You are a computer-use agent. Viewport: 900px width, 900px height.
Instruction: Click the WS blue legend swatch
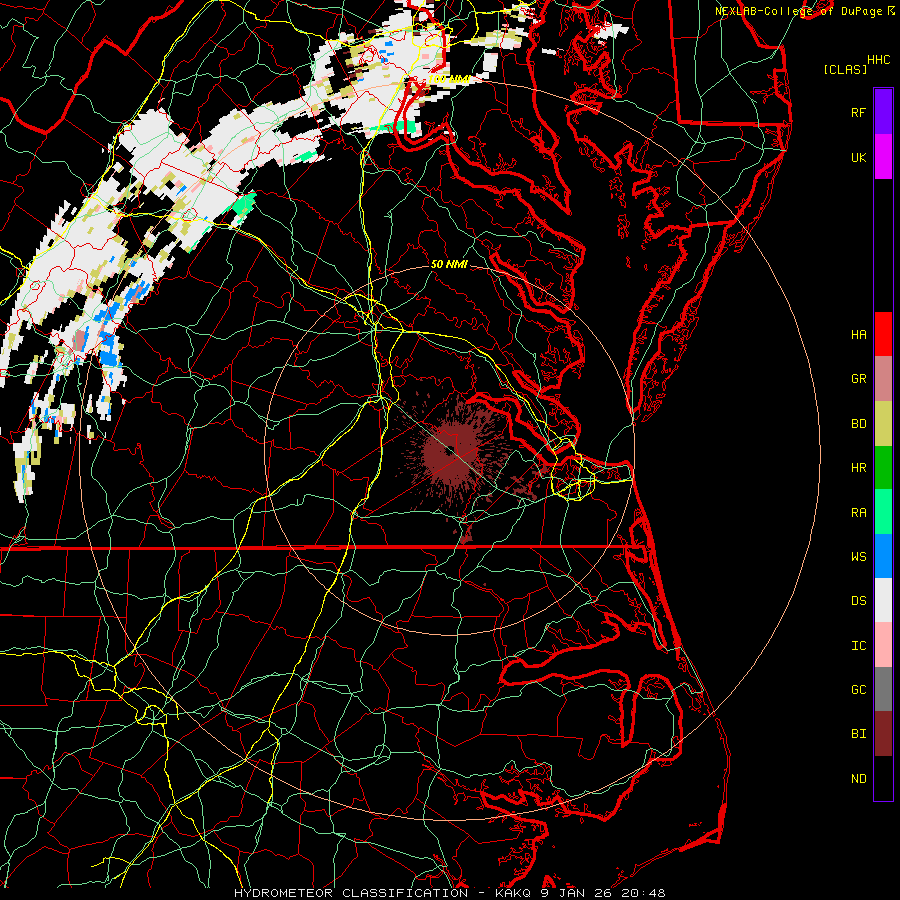(x=883, y=556)
